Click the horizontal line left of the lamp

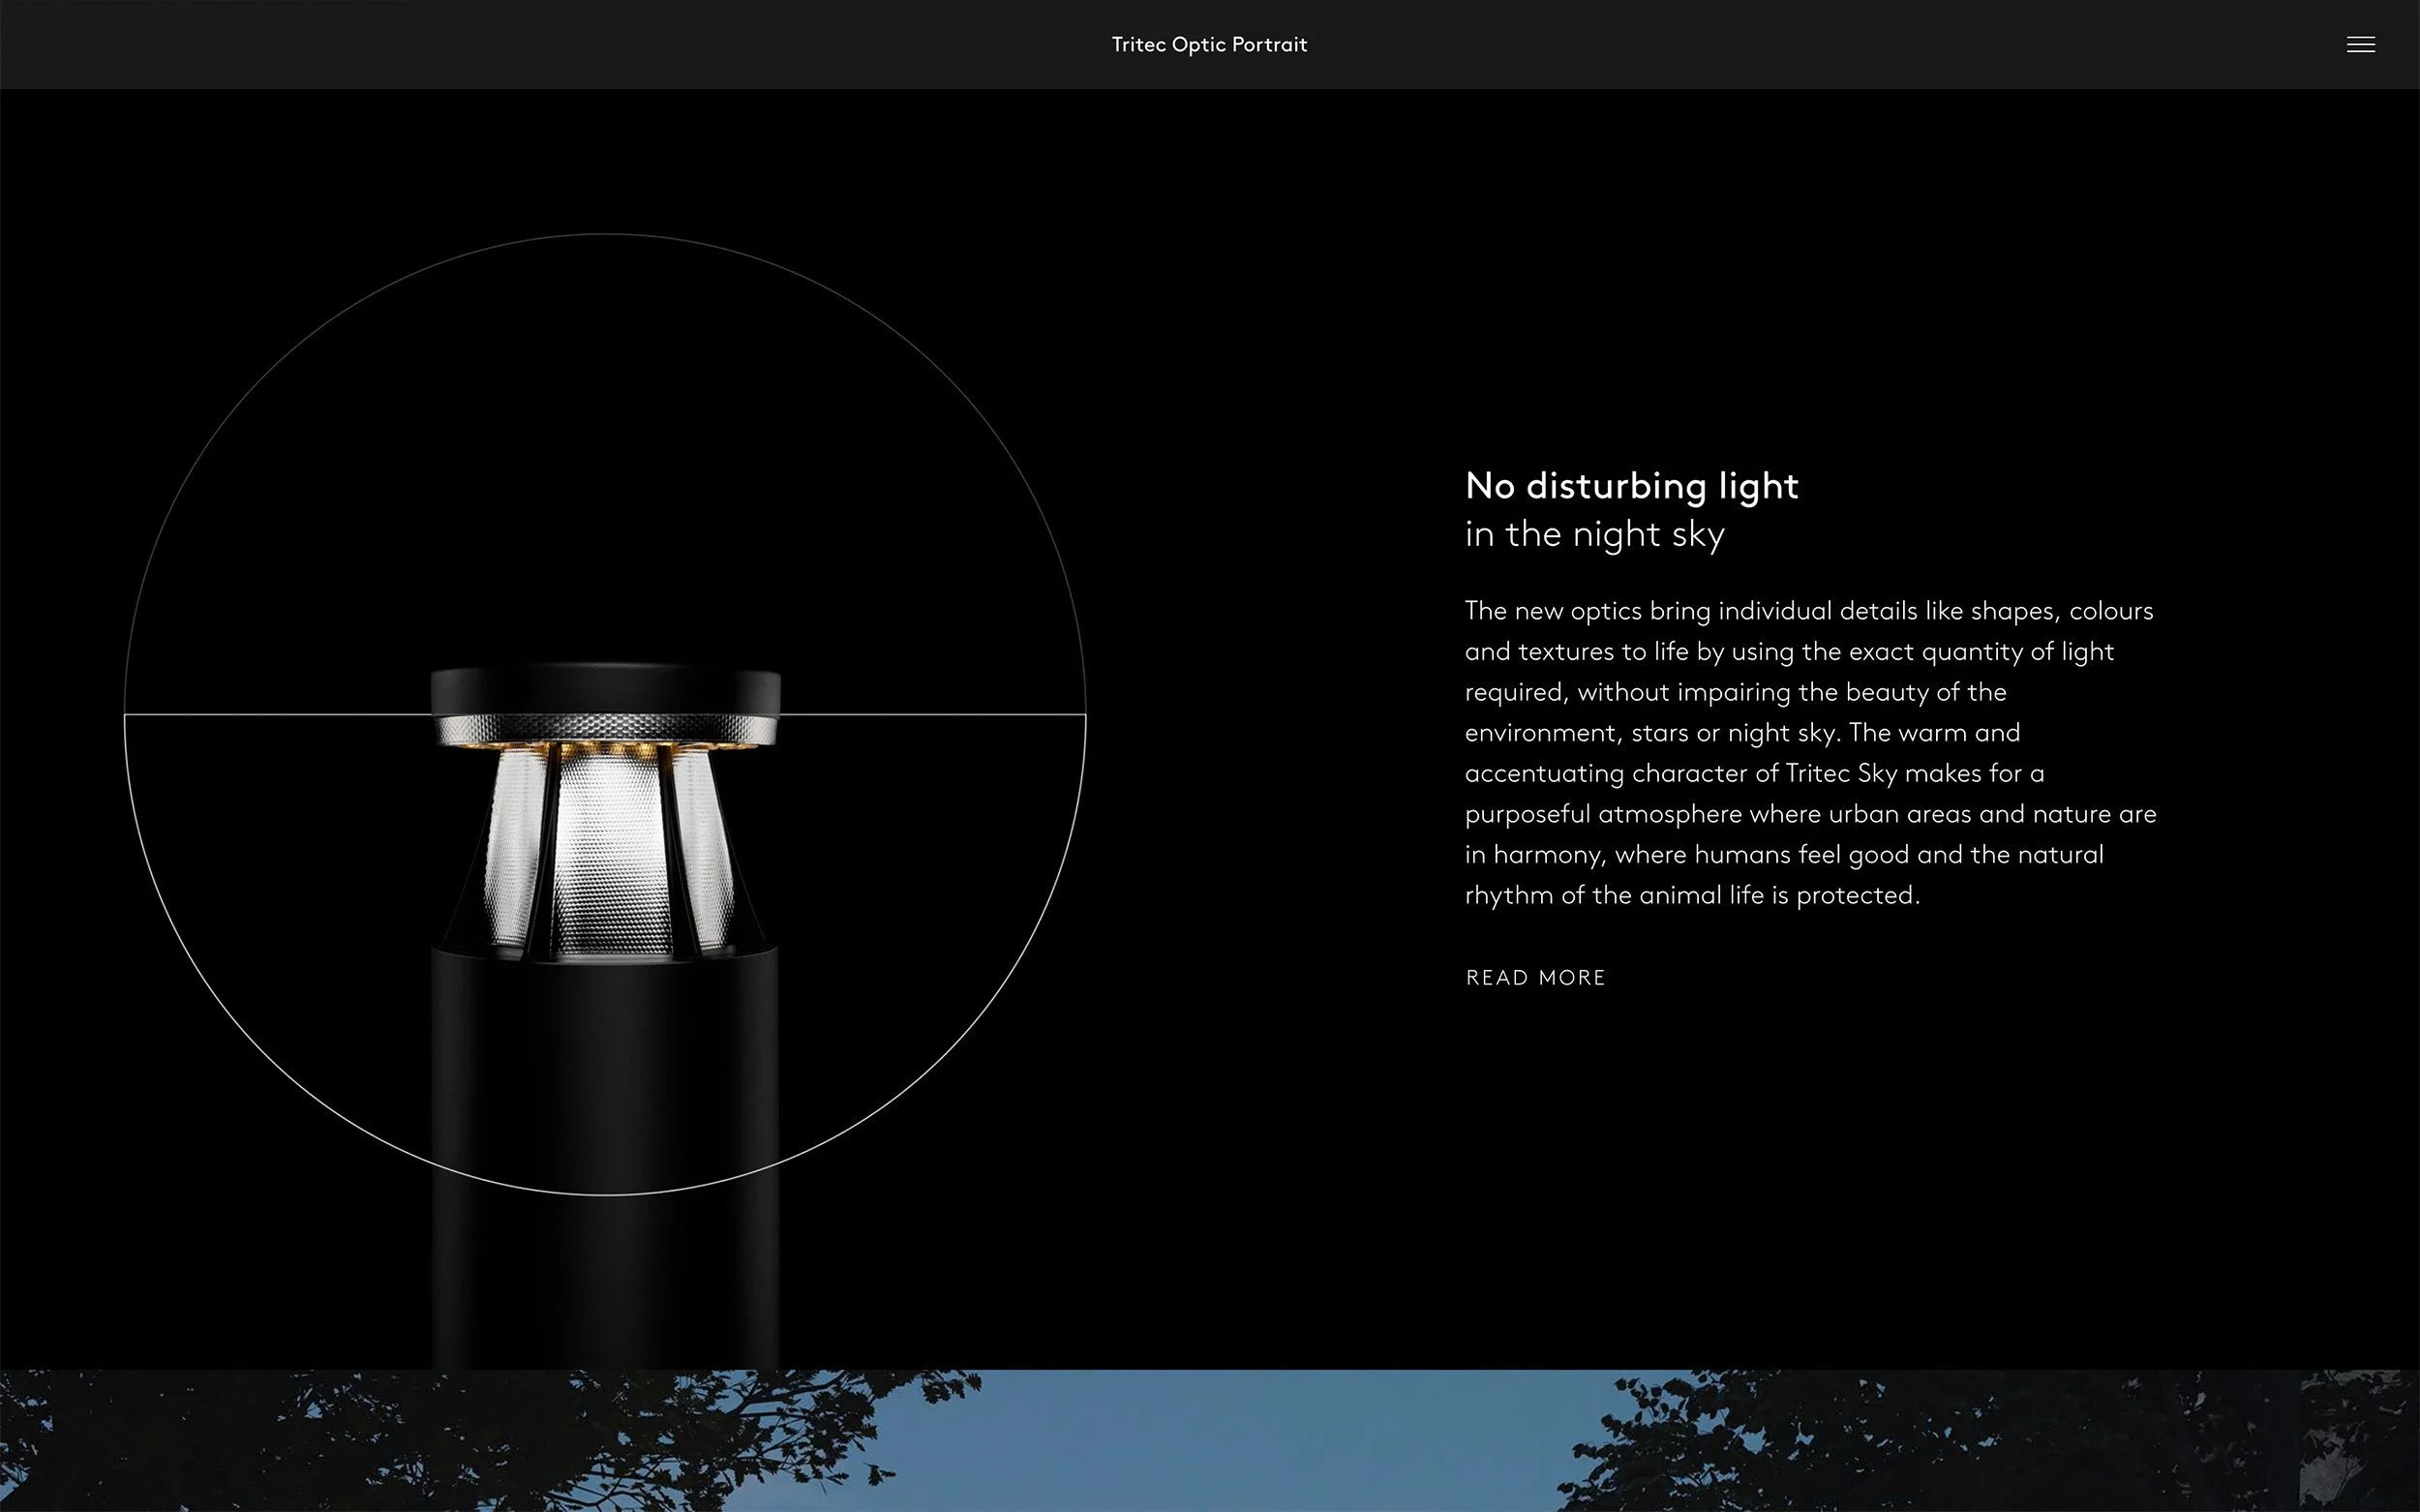click(280, 715)
